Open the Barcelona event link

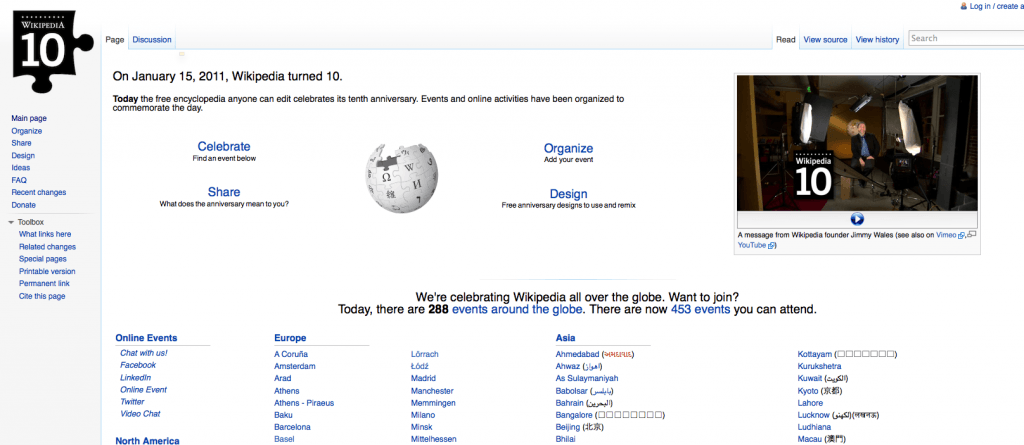[x=292, y=427]
